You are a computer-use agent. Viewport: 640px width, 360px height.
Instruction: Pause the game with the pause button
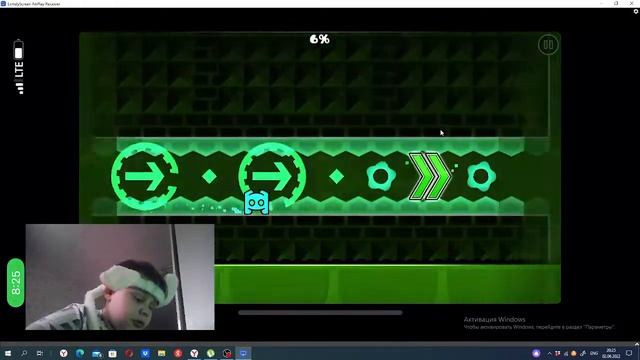(548, 44)
